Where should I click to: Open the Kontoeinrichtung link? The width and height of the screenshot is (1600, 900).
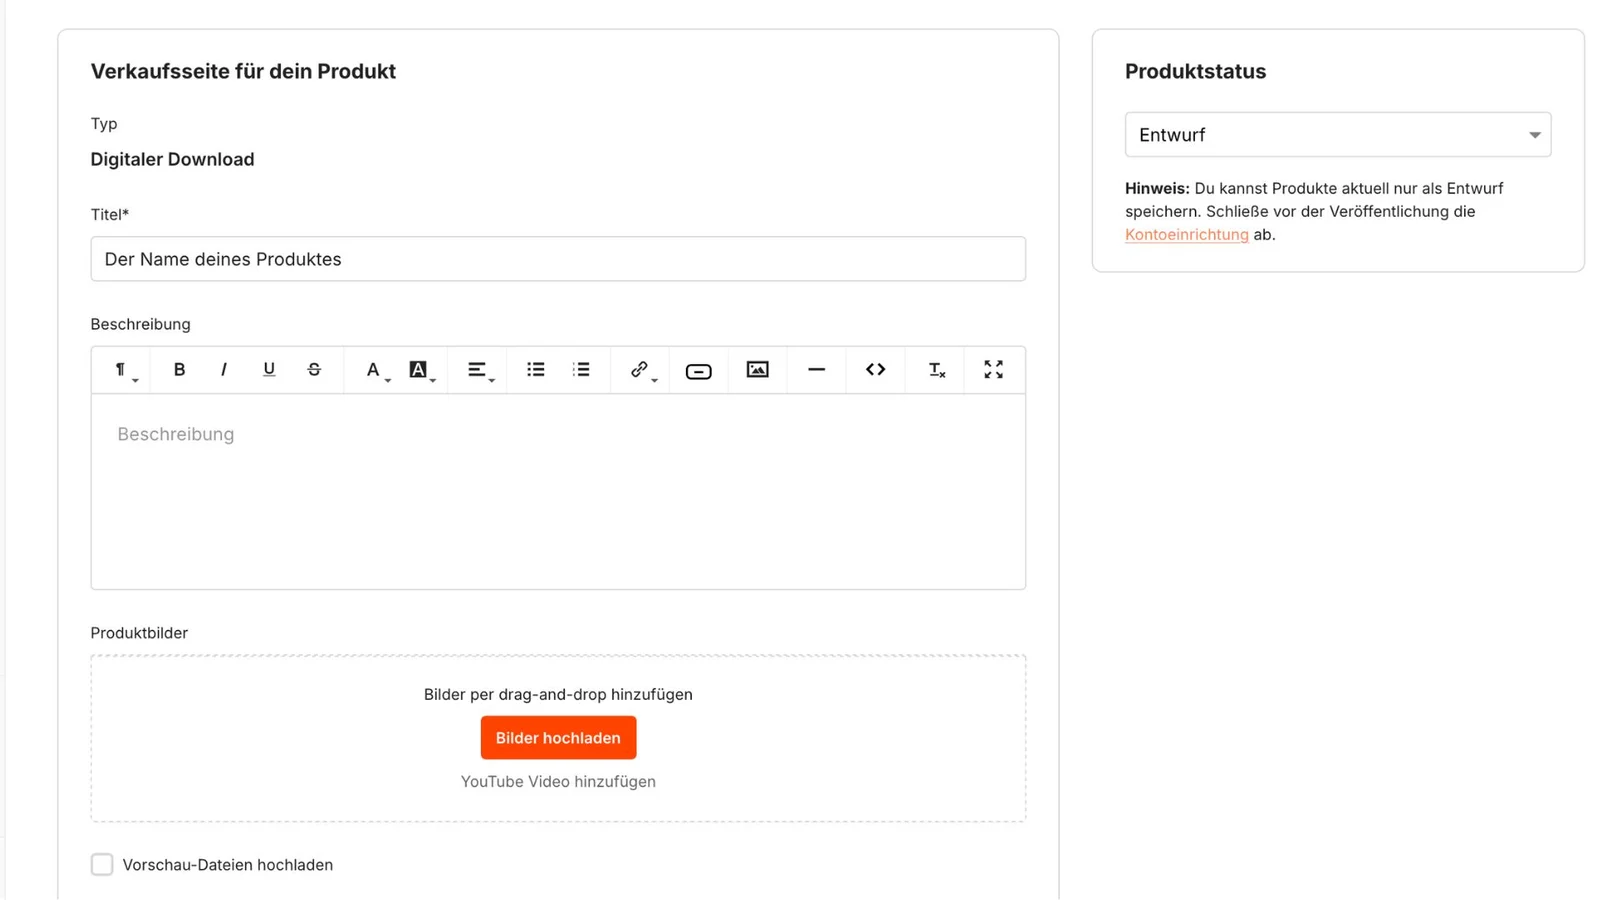click(1187, 235)
